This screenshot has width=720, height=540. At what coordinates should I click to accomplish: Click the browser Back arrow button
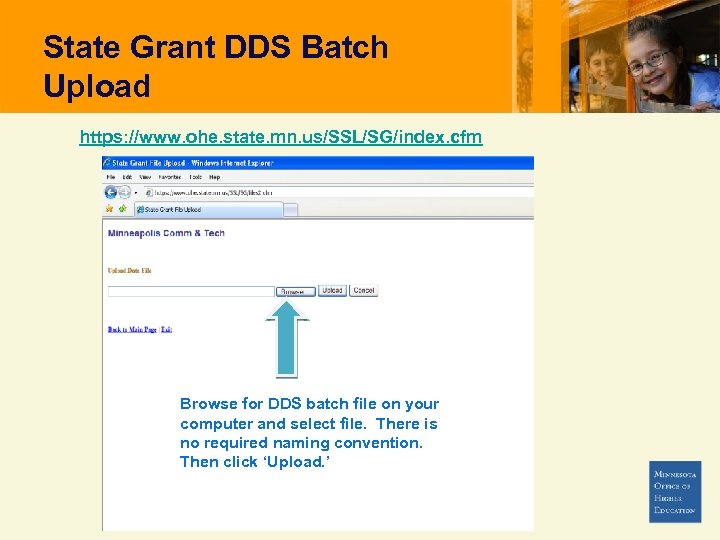tap(111, 192)
